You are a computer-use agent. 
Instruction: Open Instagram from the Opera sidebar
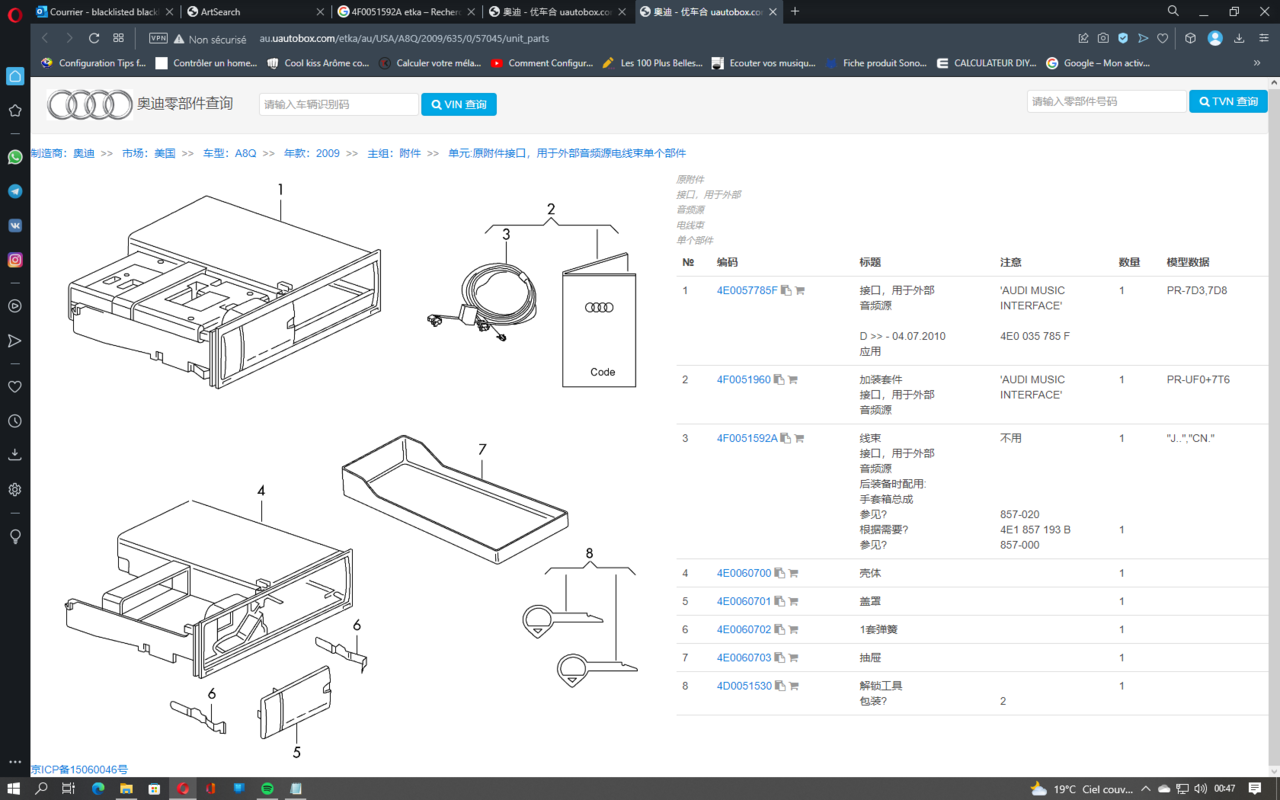(x=15, y=260)
